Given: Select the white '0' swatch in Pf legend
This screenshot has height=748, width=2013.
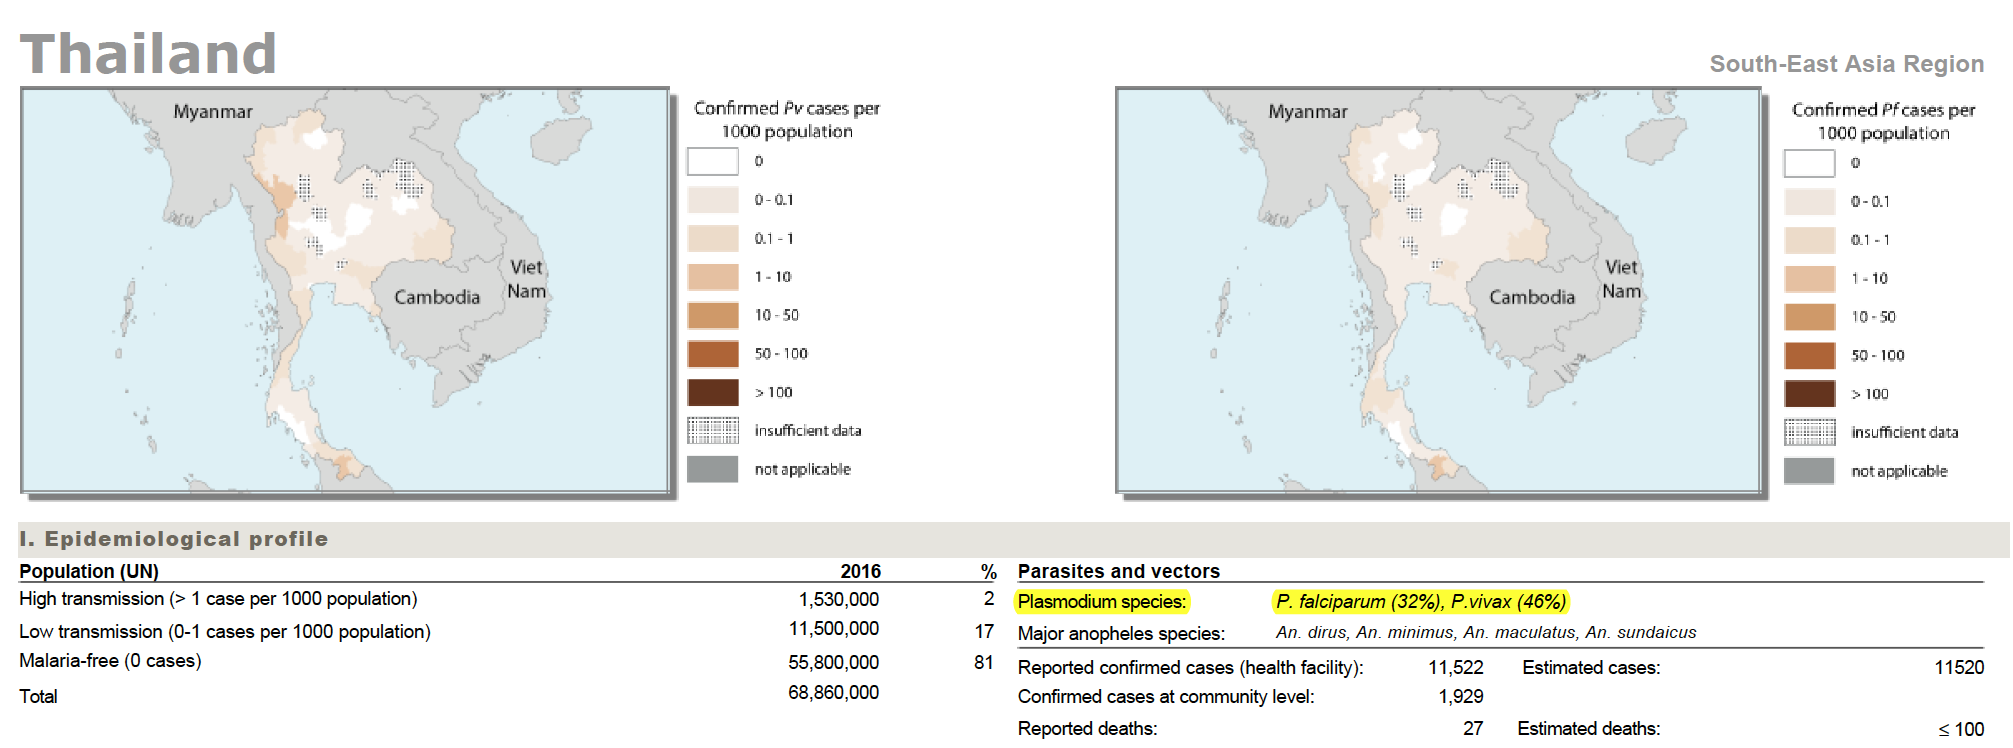Looking at the screenshot, I should [1809, 163].
